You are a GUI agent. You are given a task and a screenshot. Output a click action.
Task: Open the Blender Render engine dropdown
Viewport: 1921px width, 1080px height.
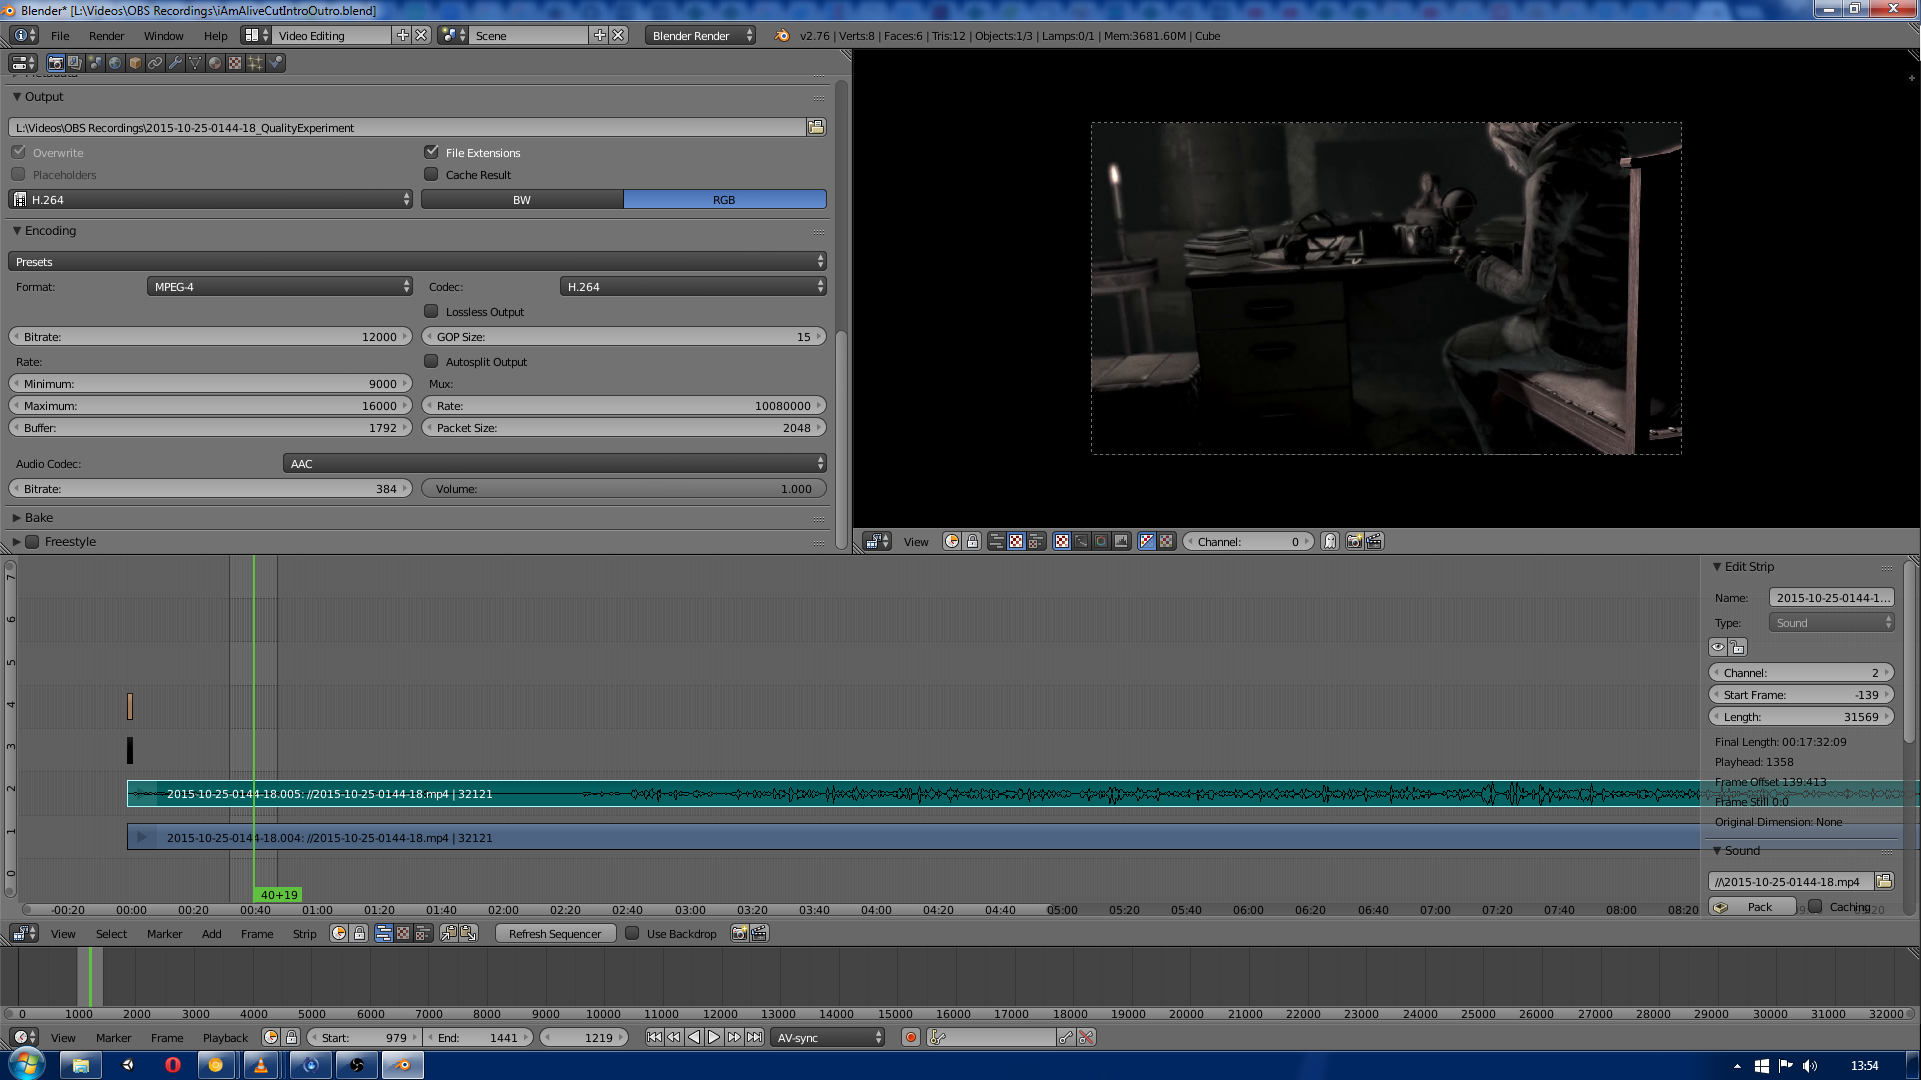[701, 35]
